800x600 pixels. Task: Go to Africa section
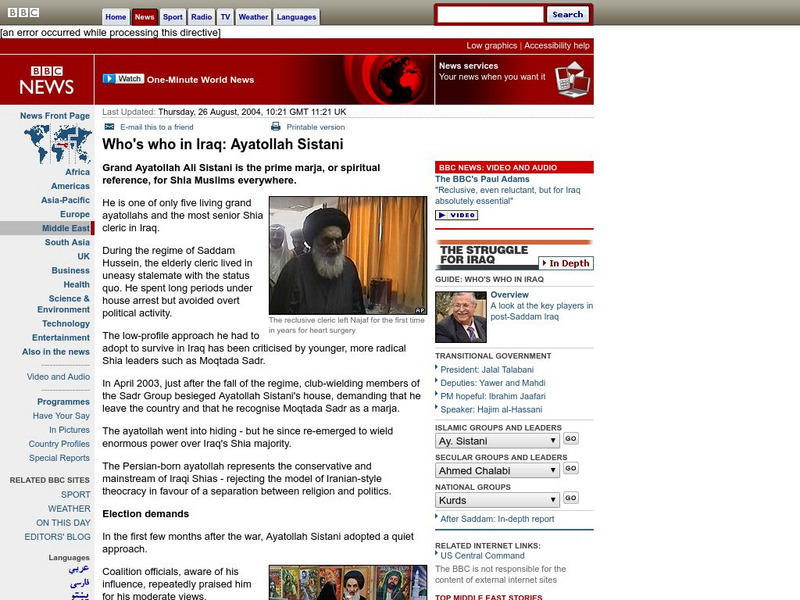[x=77, y=172]
